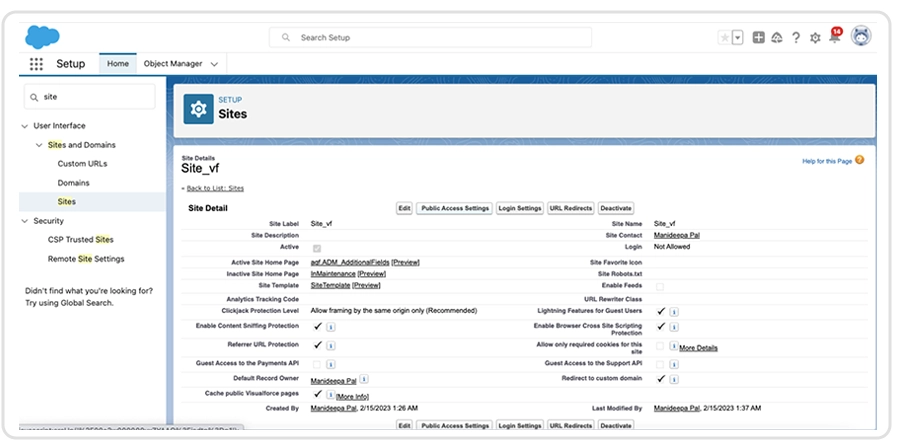
Task: View notifications via the bell icon
Action: pyautogui.click(x=834, y=38)
